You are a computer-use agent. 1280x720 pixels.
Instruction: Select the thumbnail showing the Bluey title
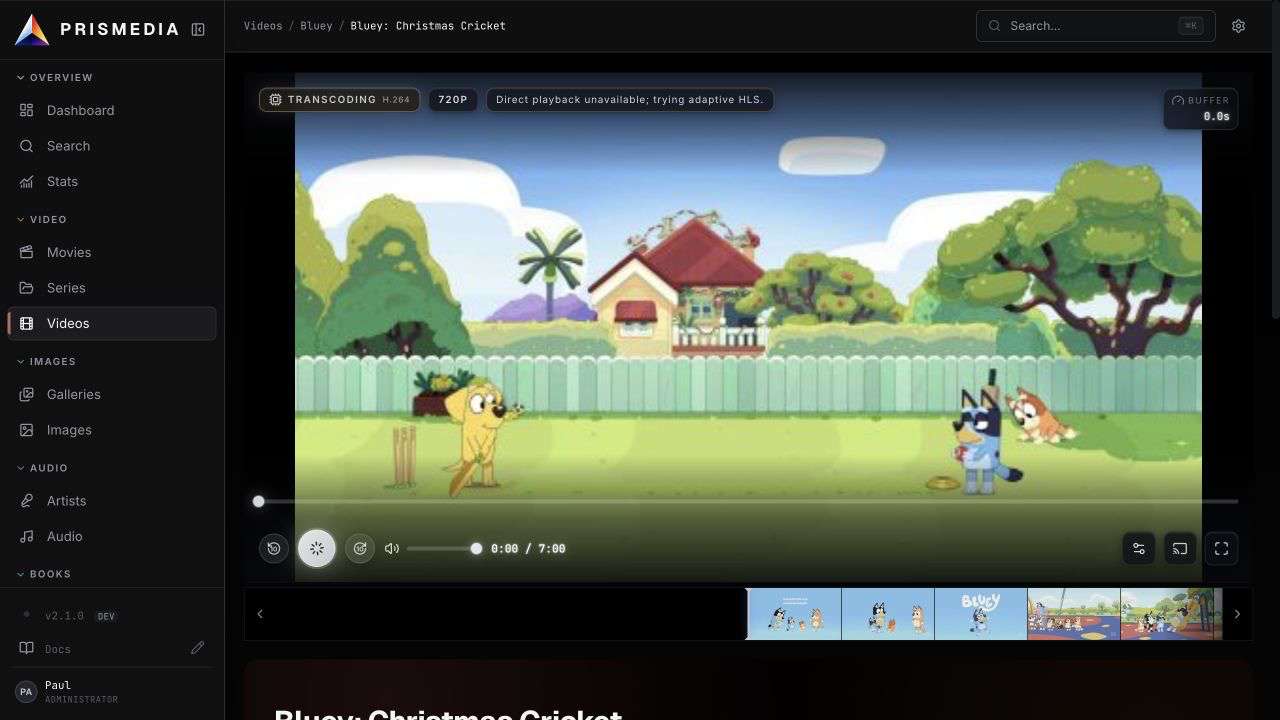click(980, 614)
